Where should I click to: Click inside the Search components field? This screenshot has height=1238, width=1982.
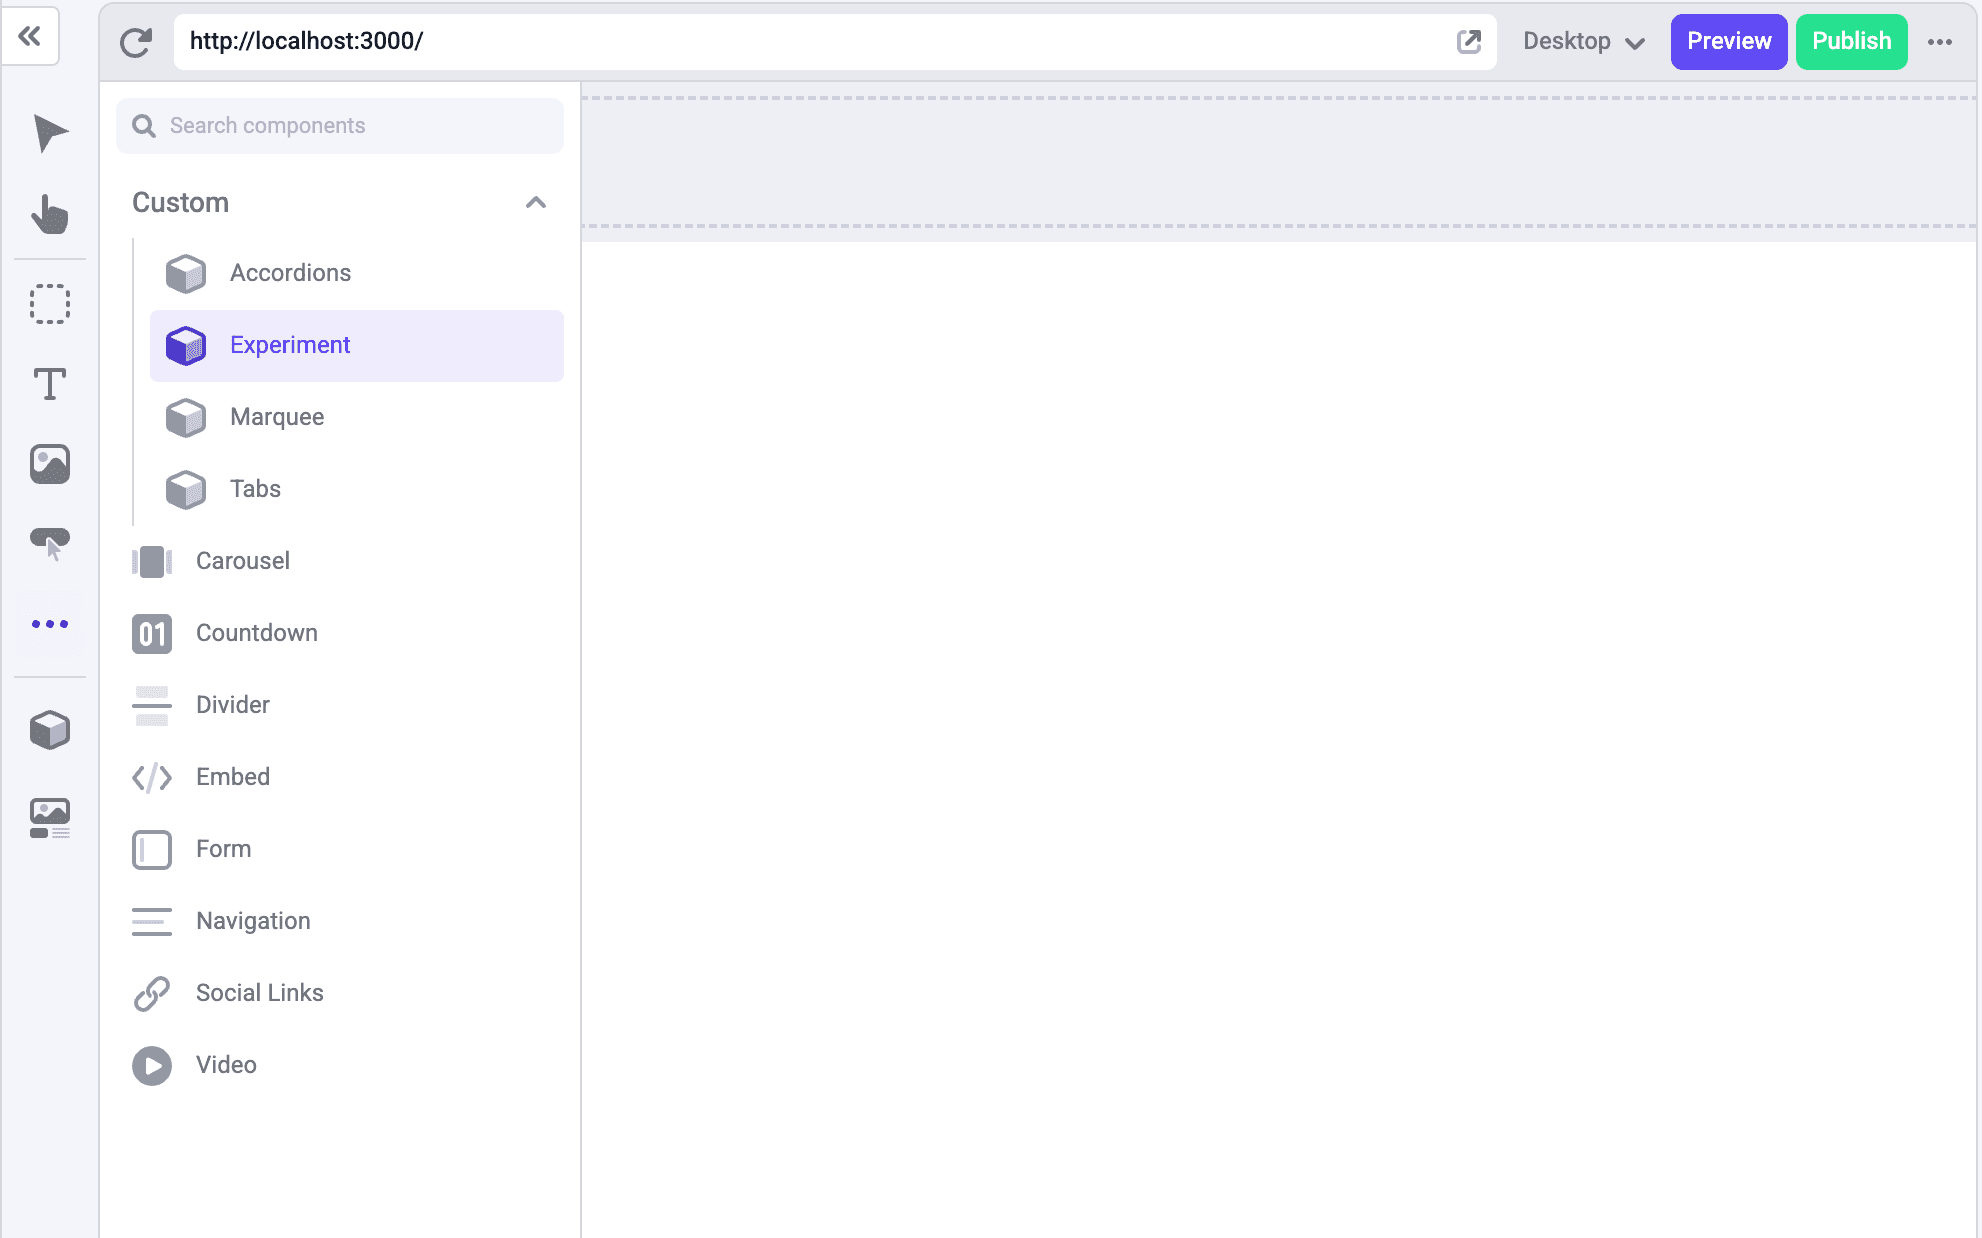click(x=339, y=125)
